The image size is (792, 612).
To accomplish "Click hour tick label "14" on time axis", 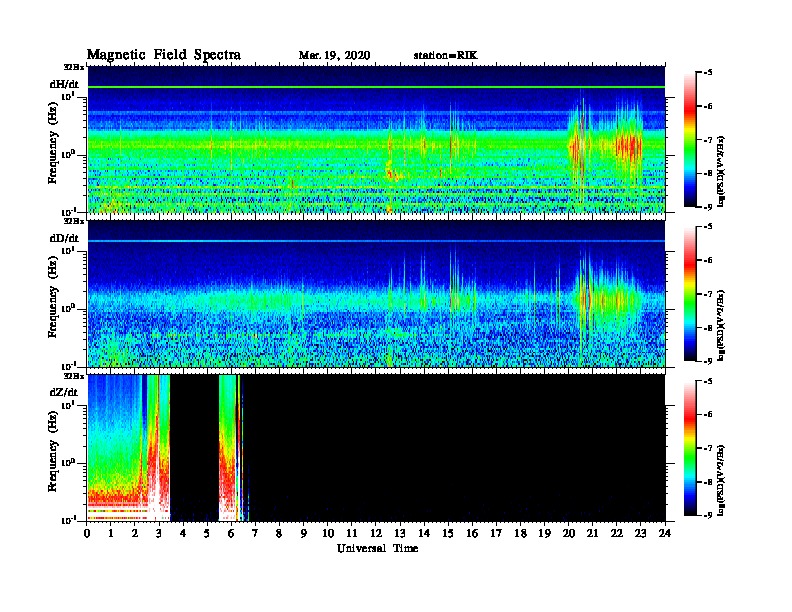I will tap(424, 533).
